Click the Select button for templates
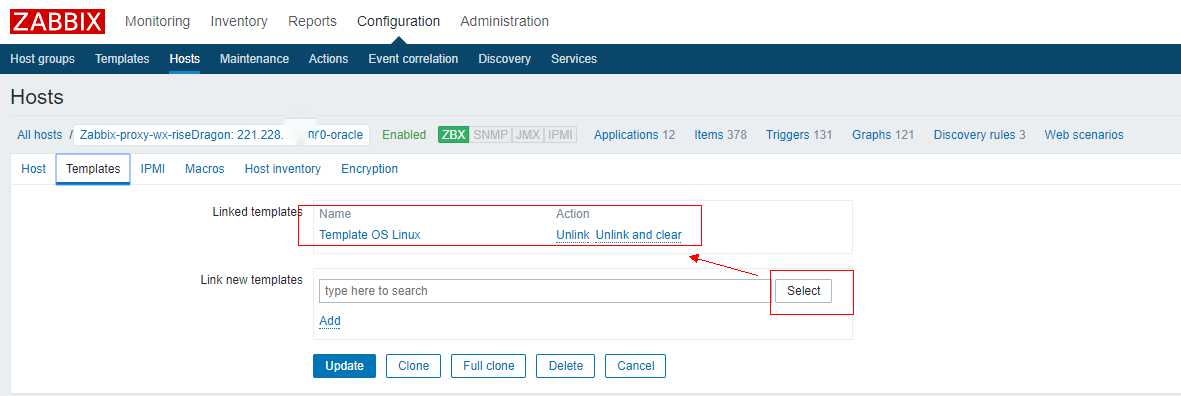 tap(804, 291)
